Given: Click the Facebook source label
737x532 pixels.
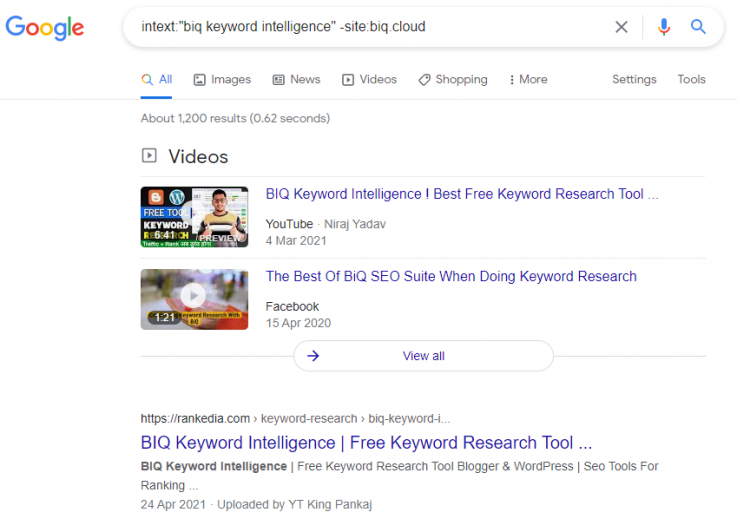Looking at the screenshot, I should point(292,306).
